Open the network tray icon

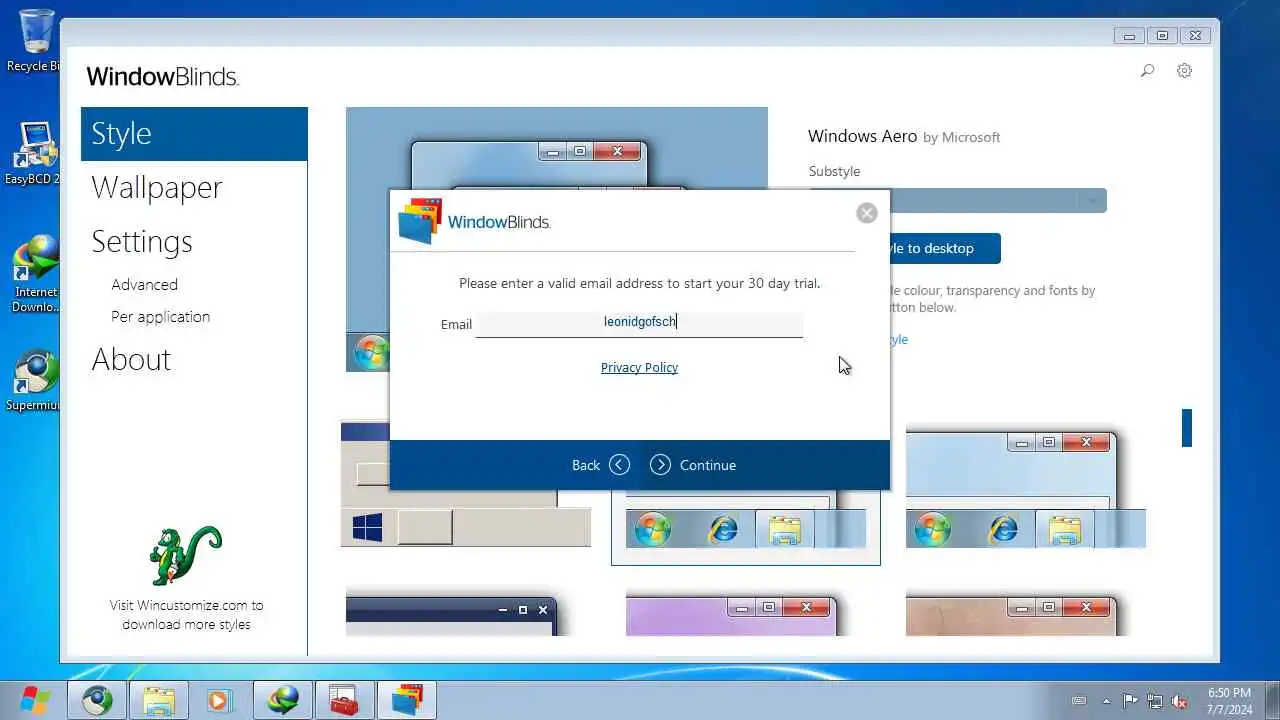1155,701
